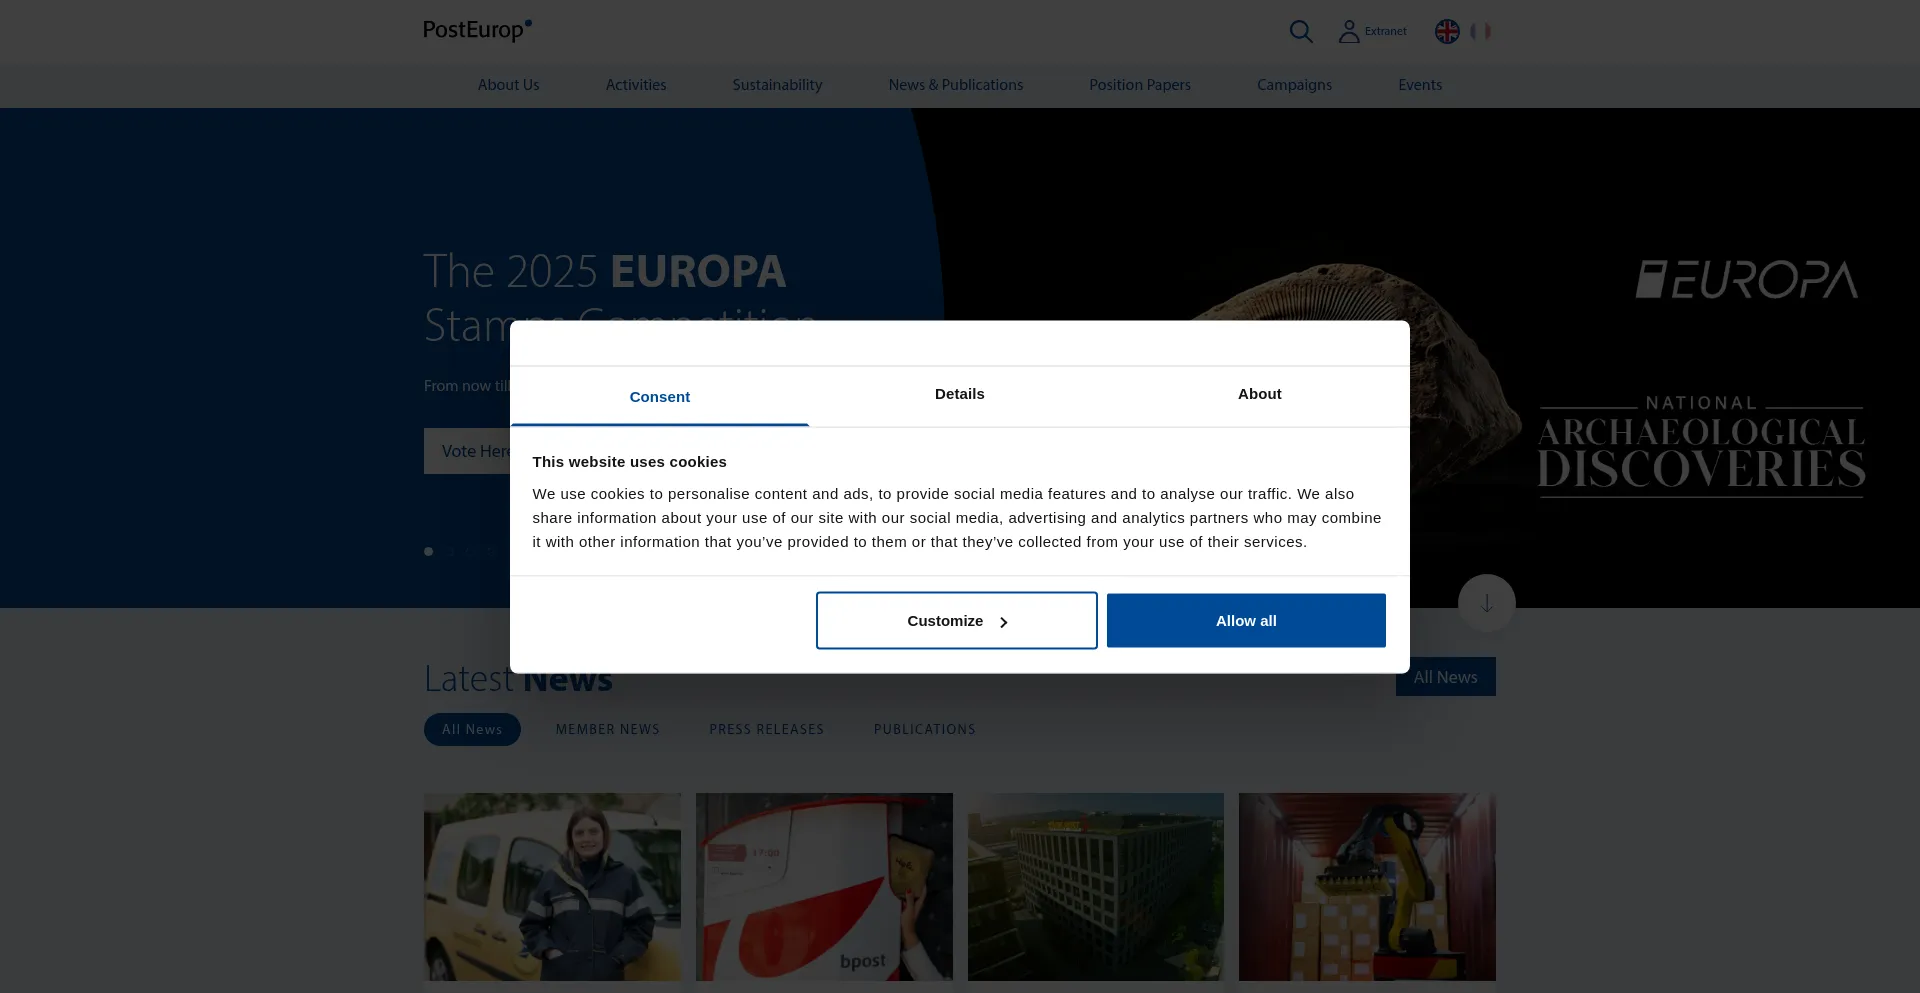Select the first carousel slide dot

[429, 551]
